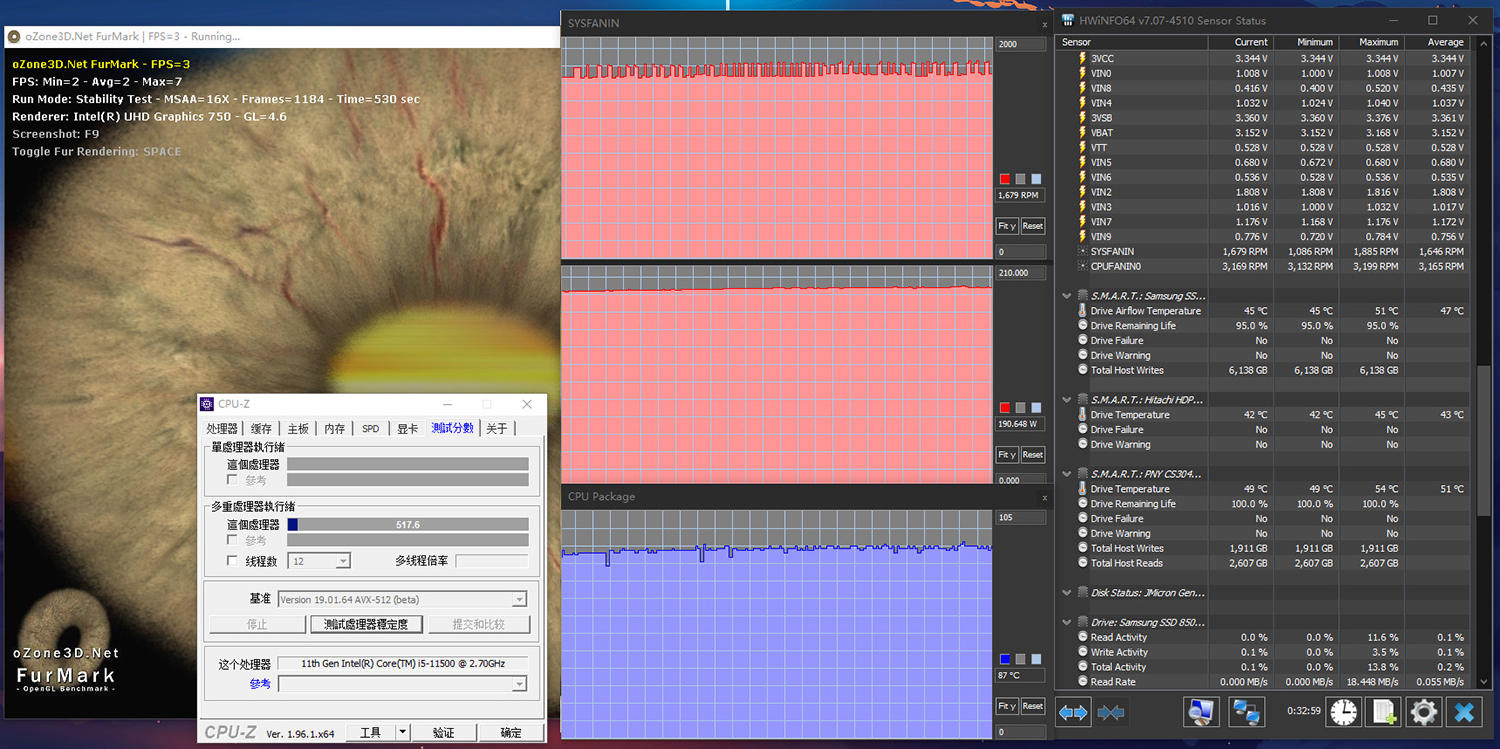Click the 測試處理器穩定度 button
Image resolution: width=1500 pixels, height=749 pixels.
(x=366, y=624)
